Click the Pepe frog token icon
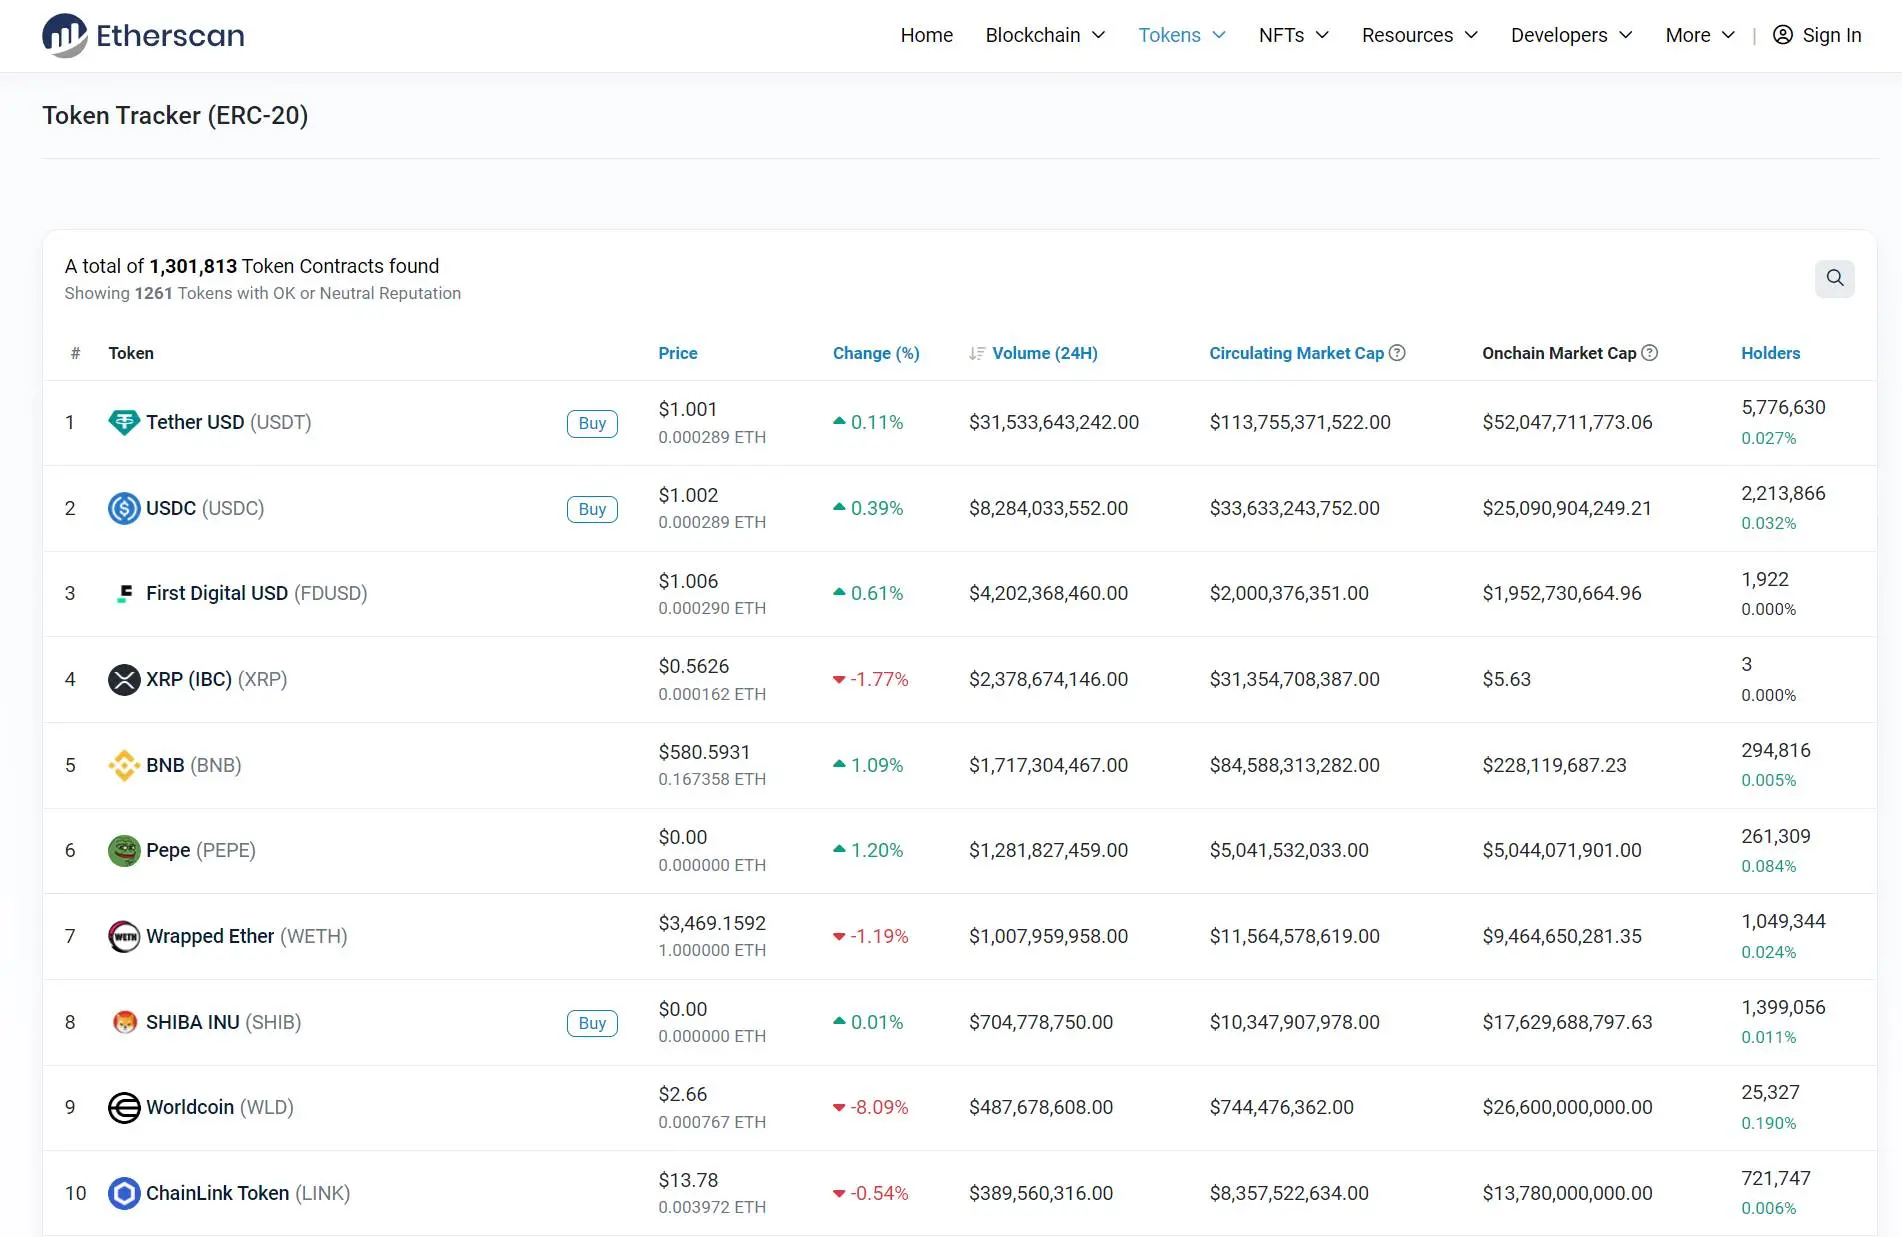The width and height of the screenshot is (1902, 1237). pos(124,851)
